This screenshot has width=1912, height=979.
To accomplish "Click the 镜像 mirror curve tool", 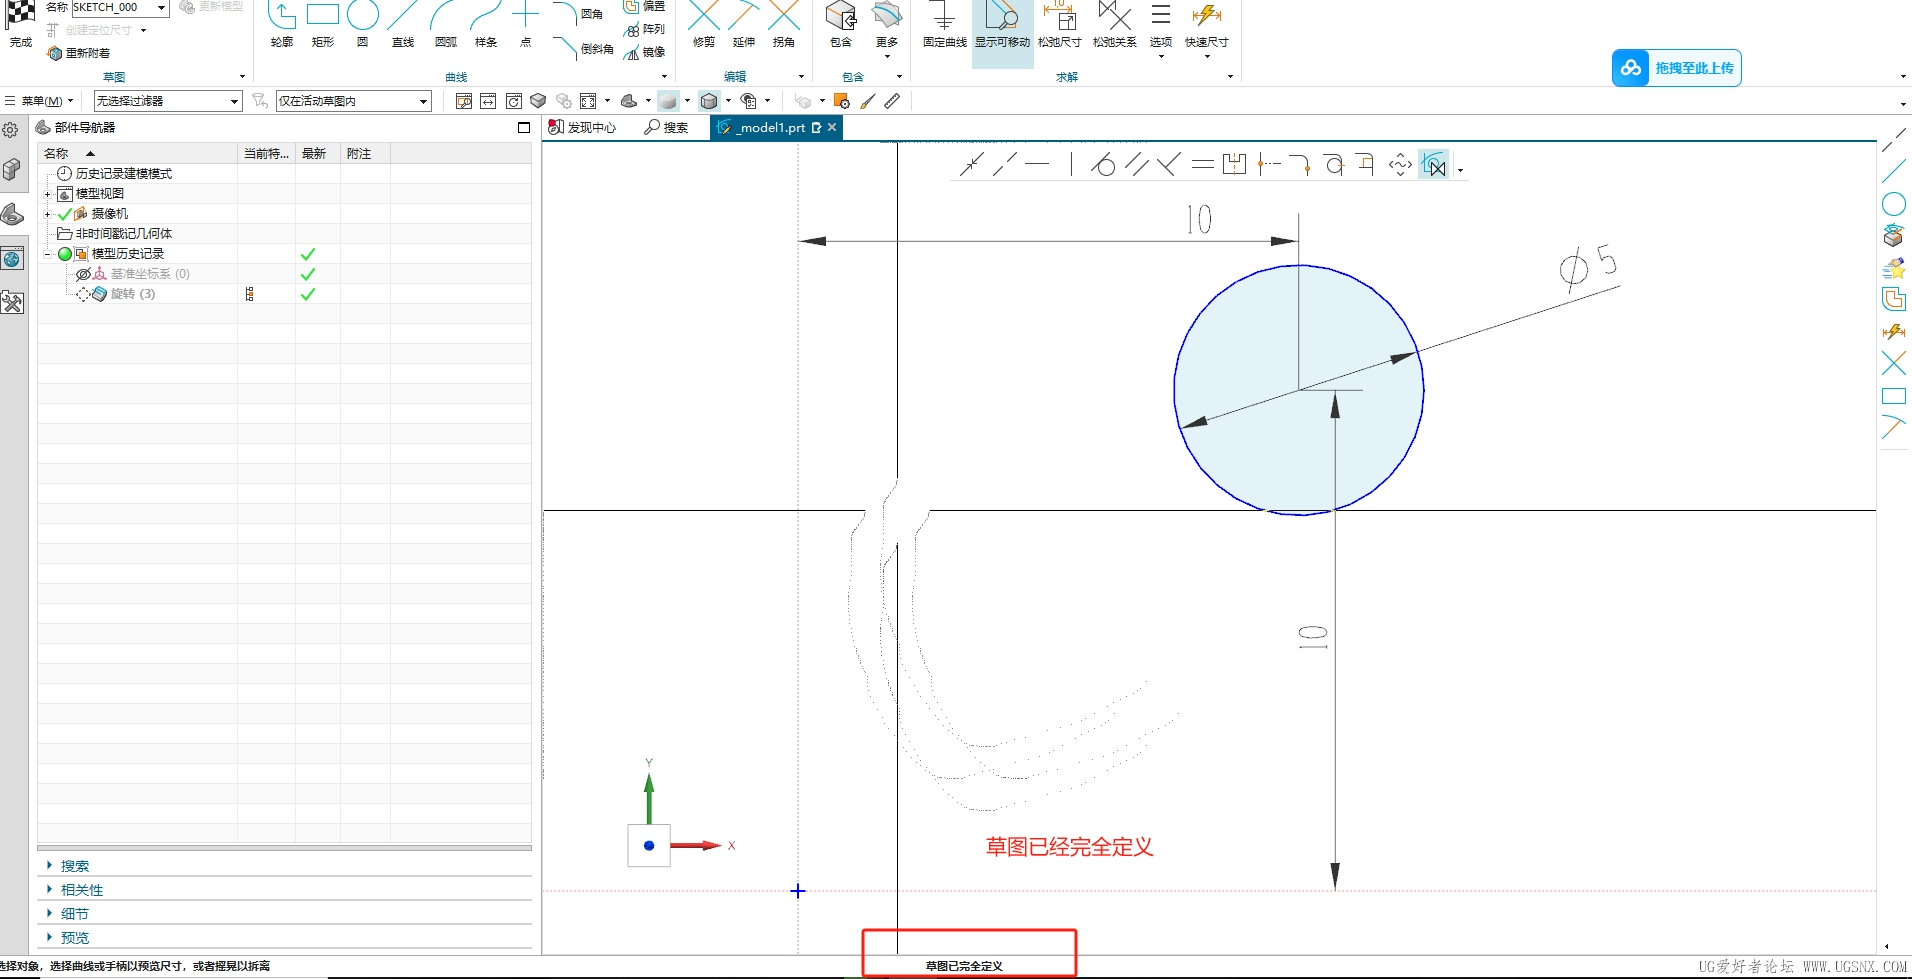I will (x=644, y=52).
